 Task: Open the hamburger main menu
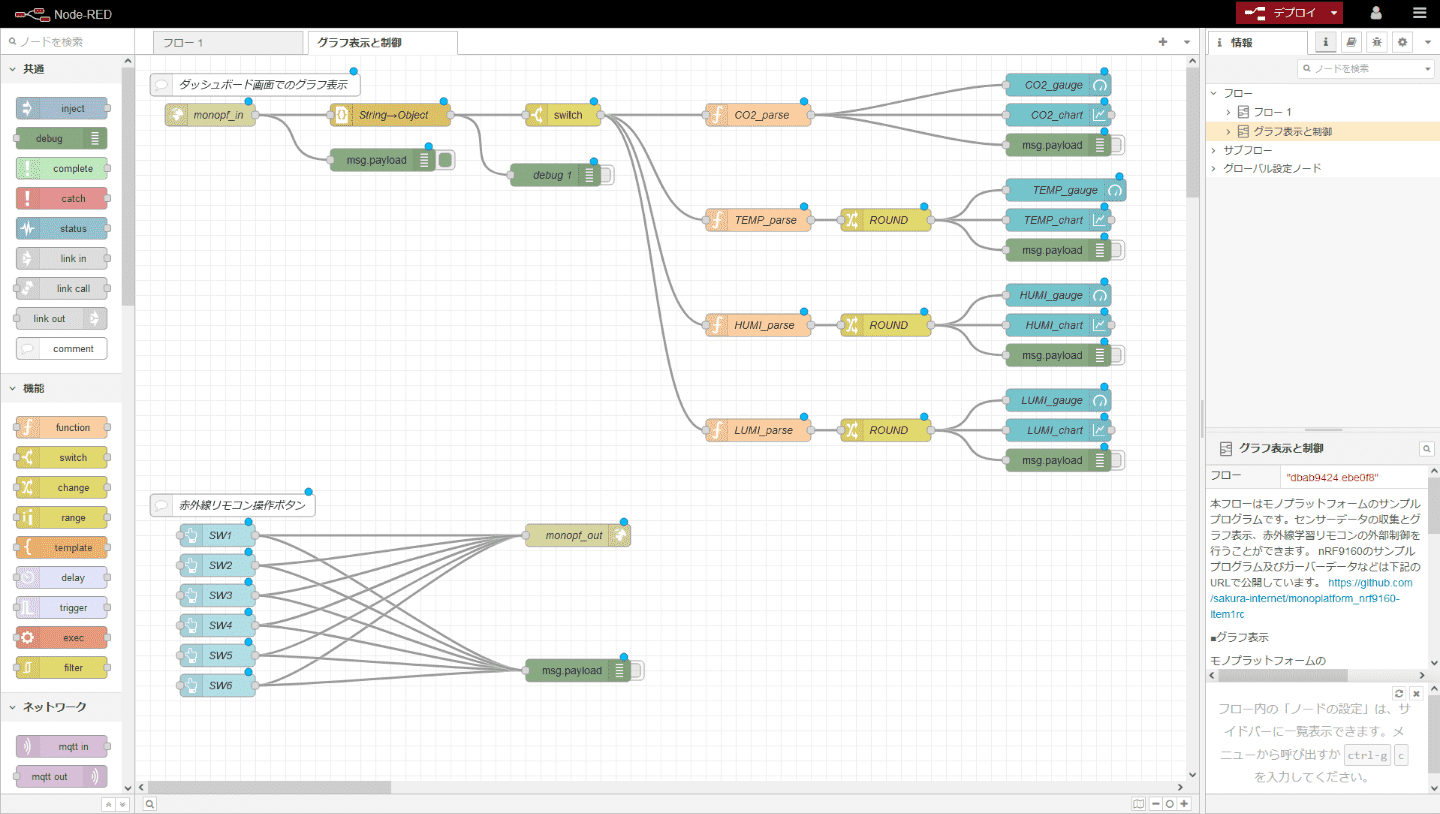point(1419,13)
